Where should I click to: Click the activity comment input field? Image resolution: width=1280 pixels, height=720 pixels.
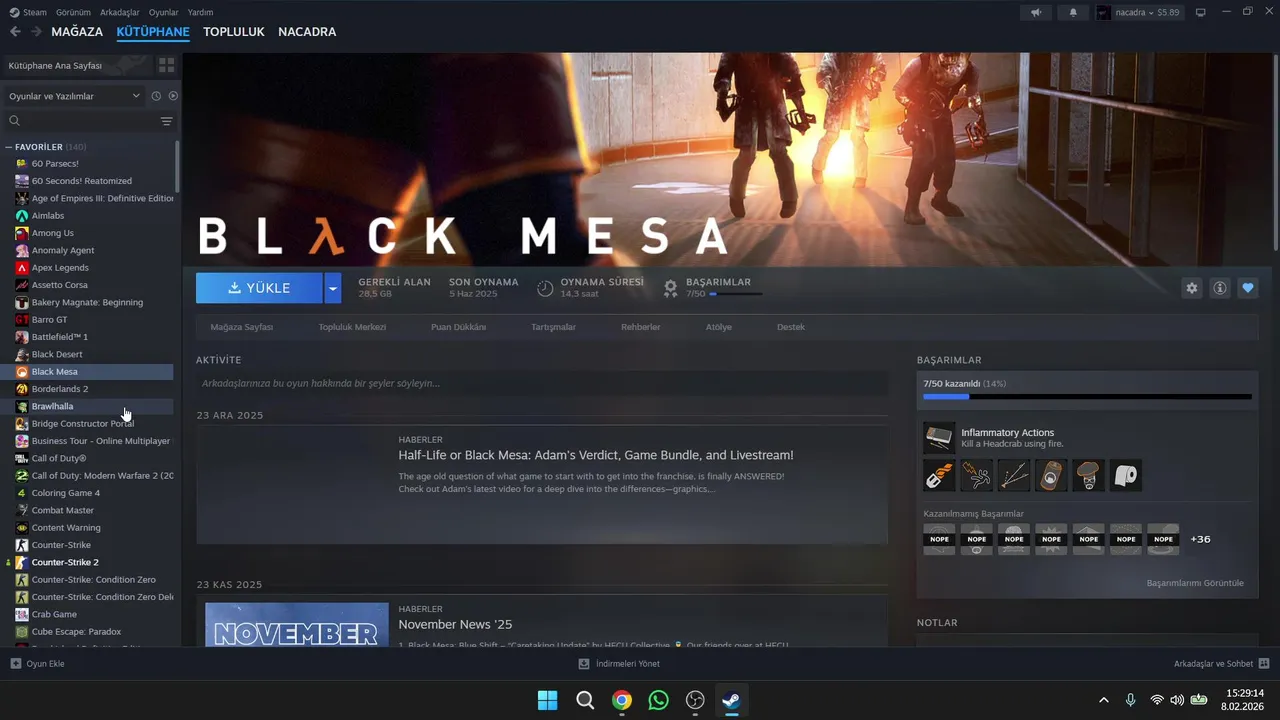click(x=542, y=383)
